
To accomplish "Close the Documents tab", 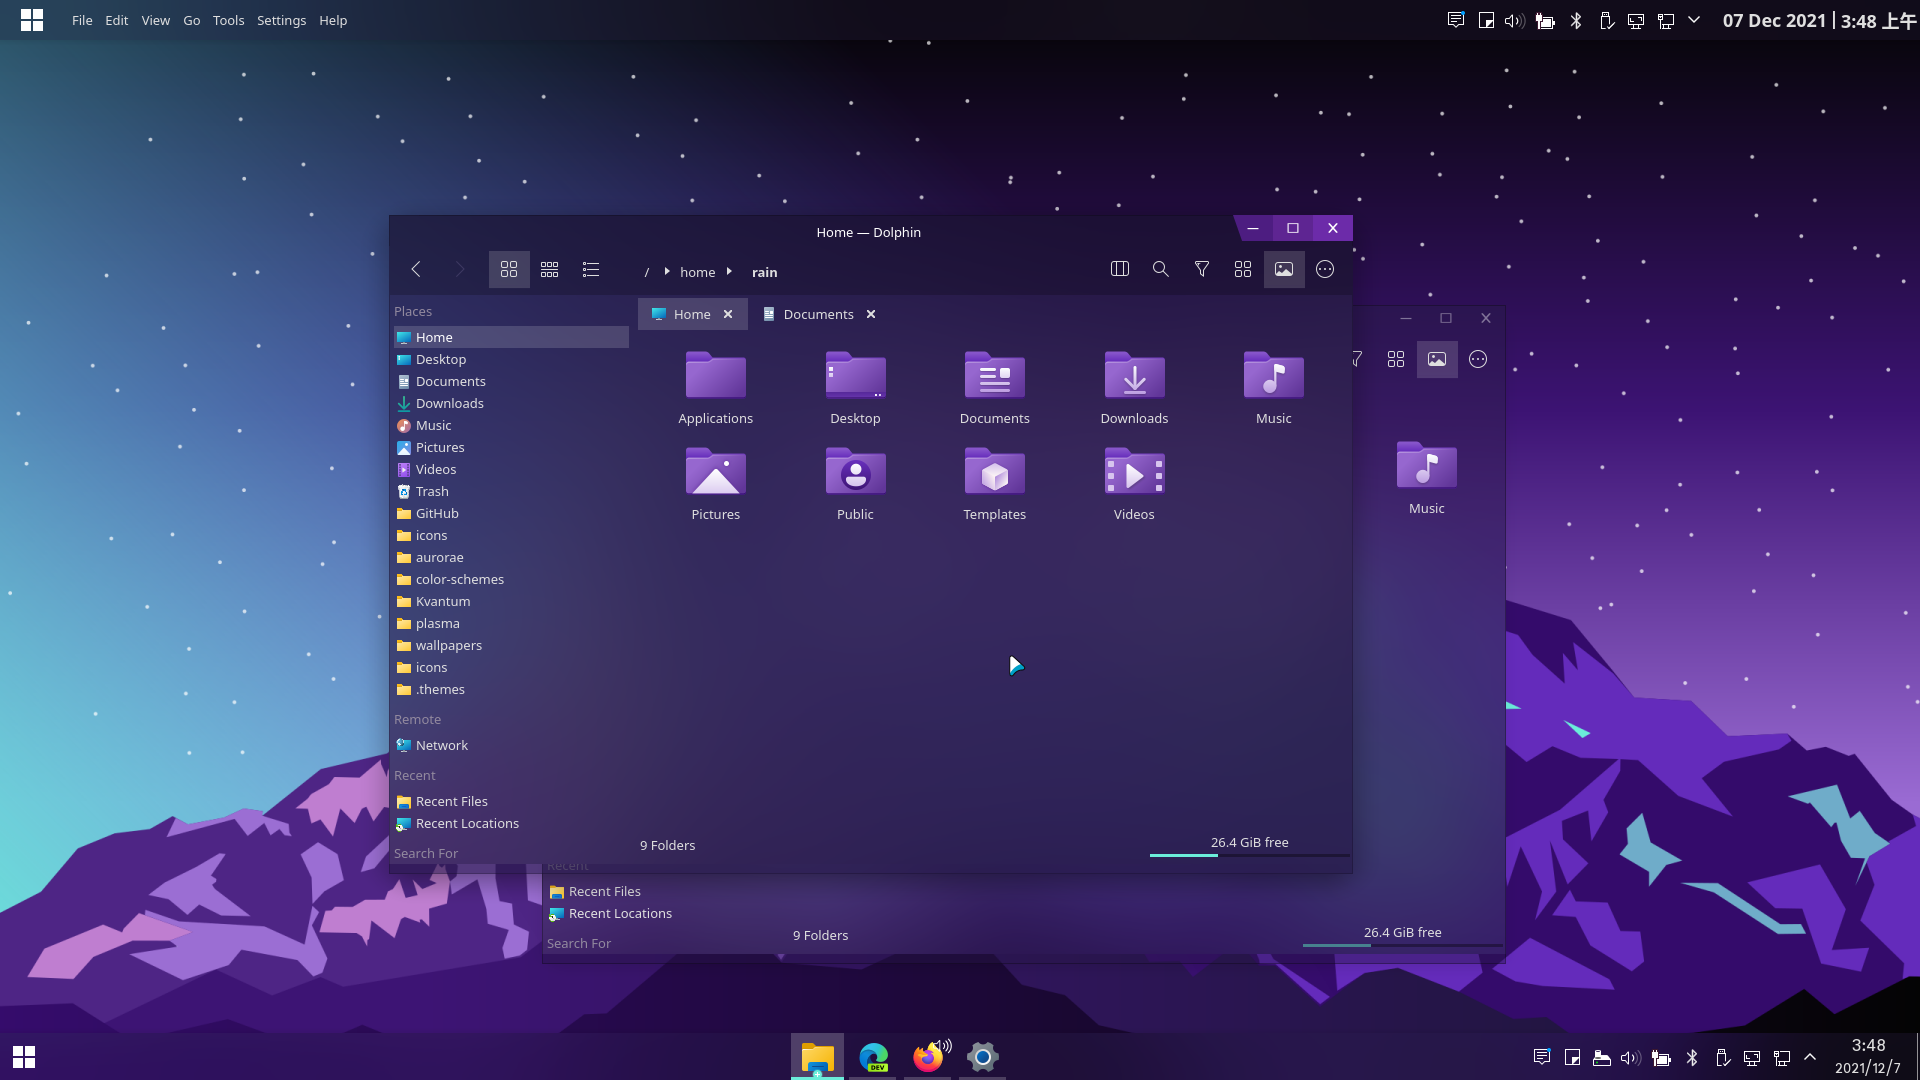I will click(871, 314).
